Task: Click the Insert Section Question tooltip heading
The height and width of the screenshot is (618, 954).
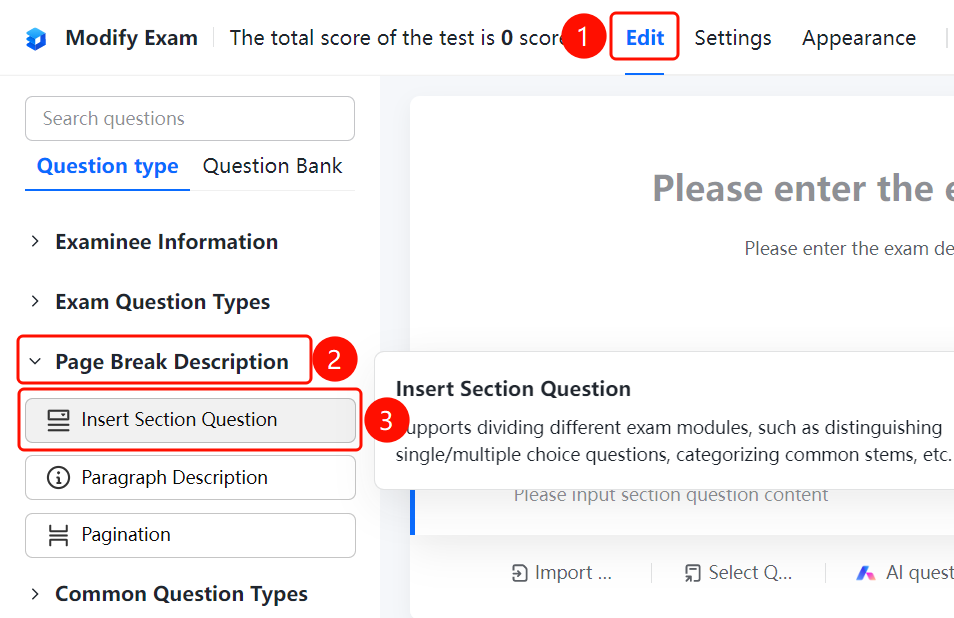Action: pyautogui.click(x=513, y=389)
